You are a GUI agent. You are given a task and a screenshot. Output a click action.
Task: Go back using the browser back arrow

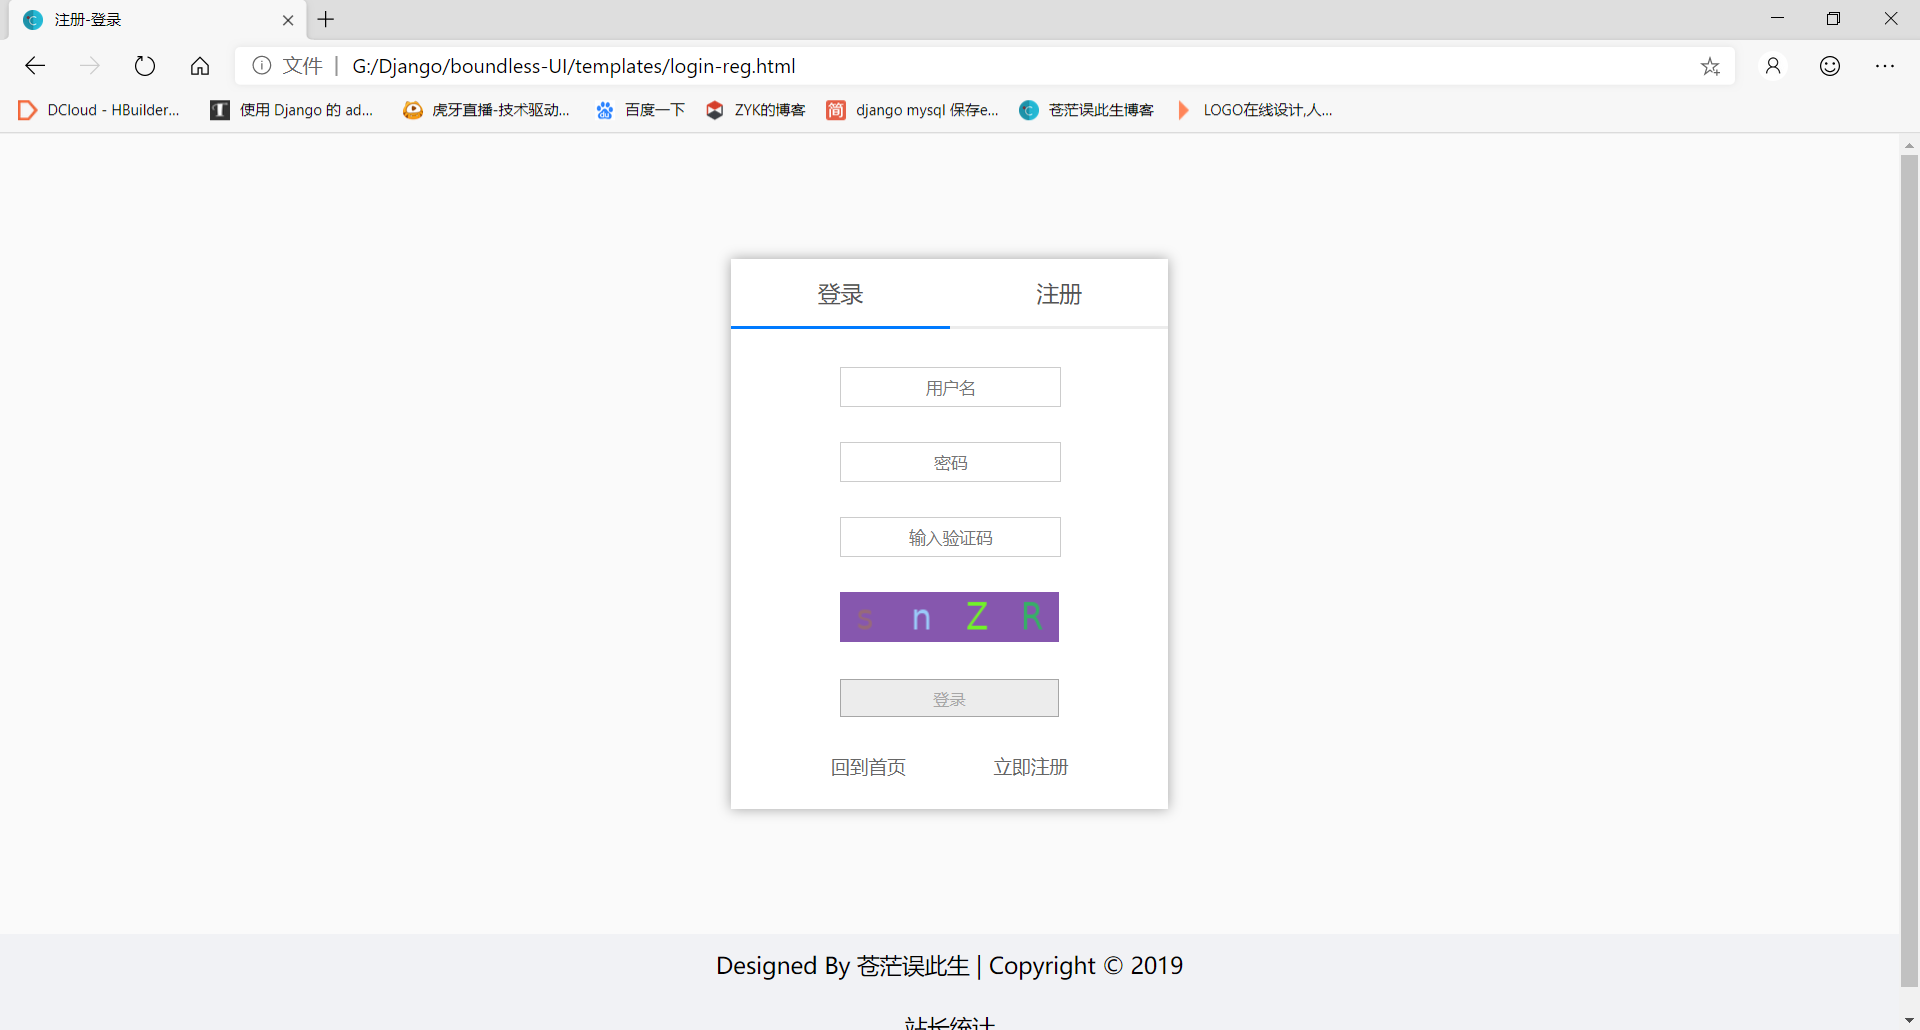click(x=35, y=66)
